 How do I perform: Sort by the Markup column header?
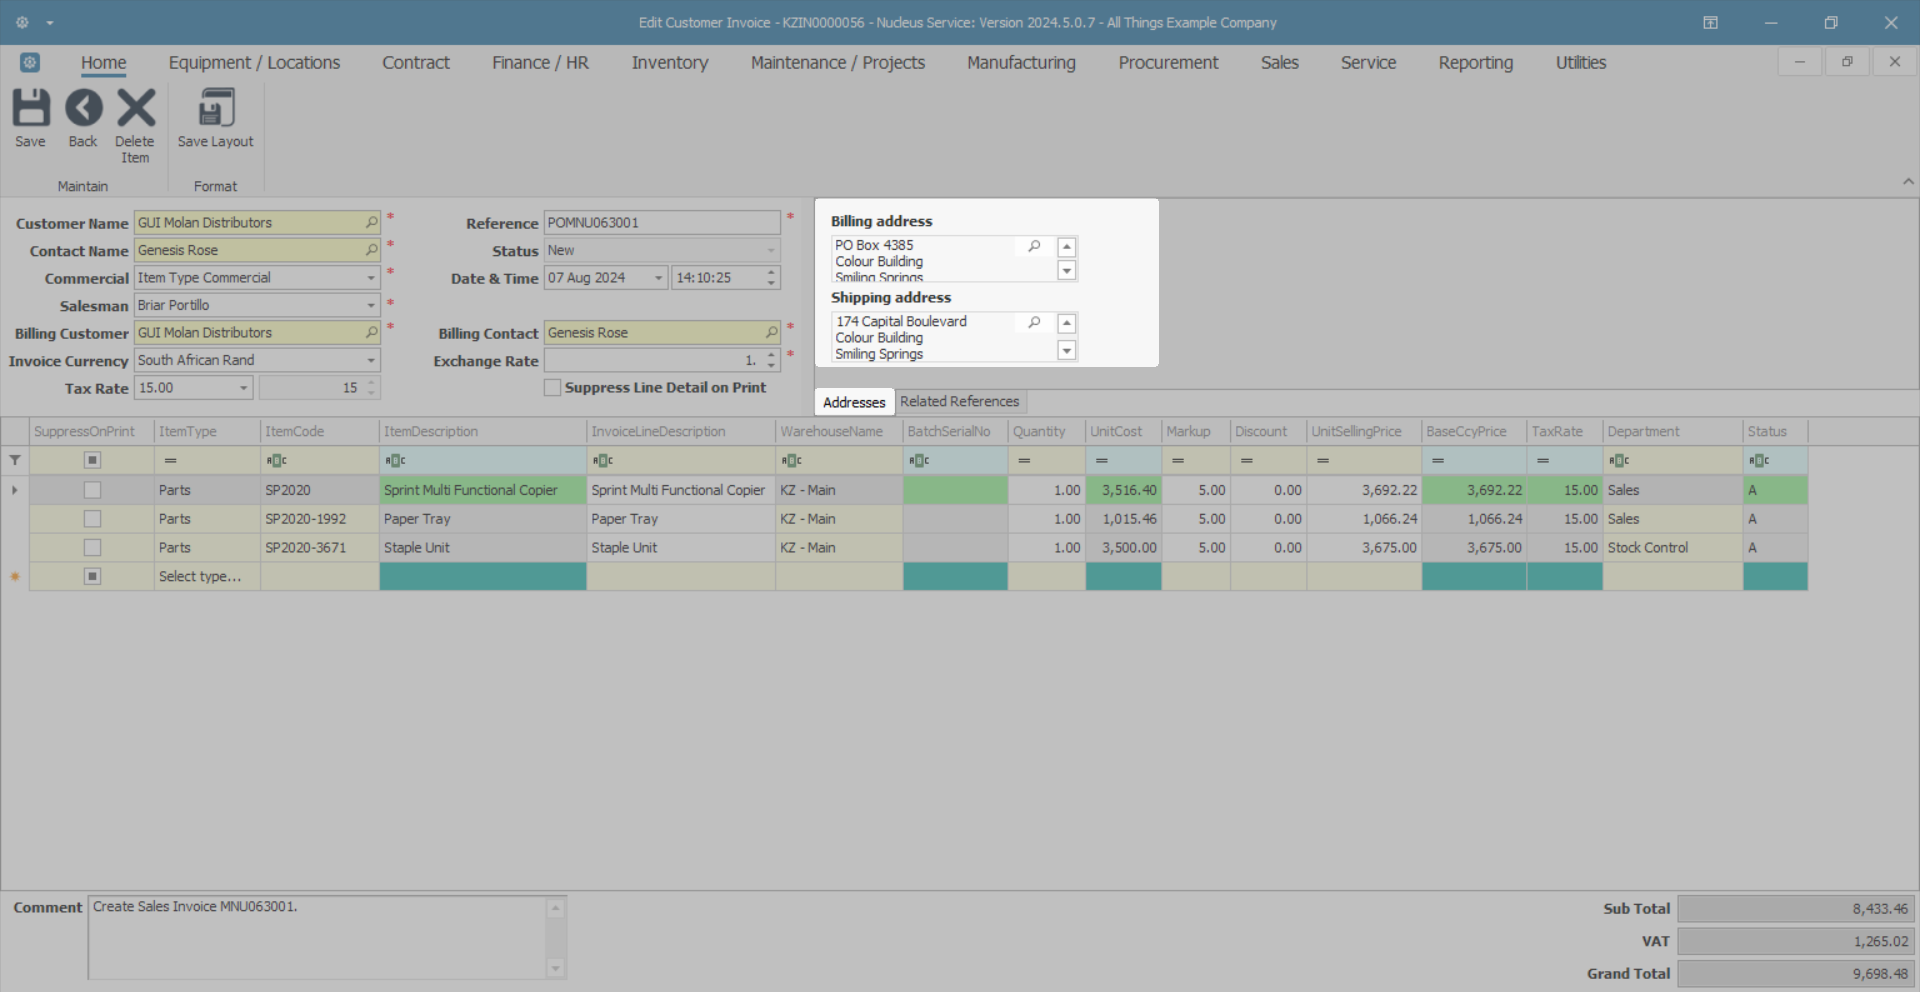click(x=1195, y=431)
